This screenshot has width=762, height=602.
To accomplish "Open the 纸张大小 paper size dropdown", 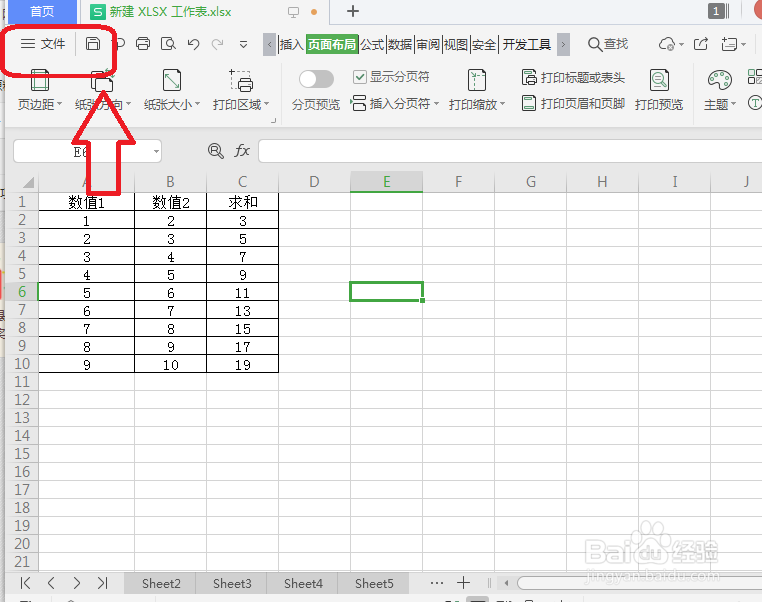I will 172,90.
